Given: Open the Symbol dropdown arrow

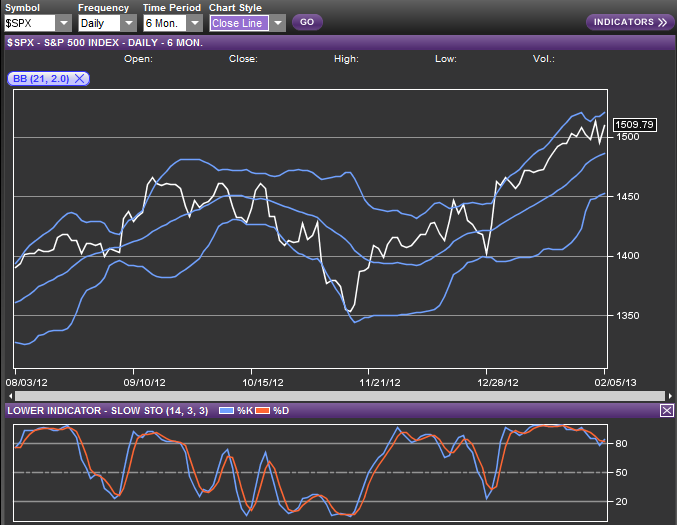Looking at the screenshot, I should click(x=63, y=22).
